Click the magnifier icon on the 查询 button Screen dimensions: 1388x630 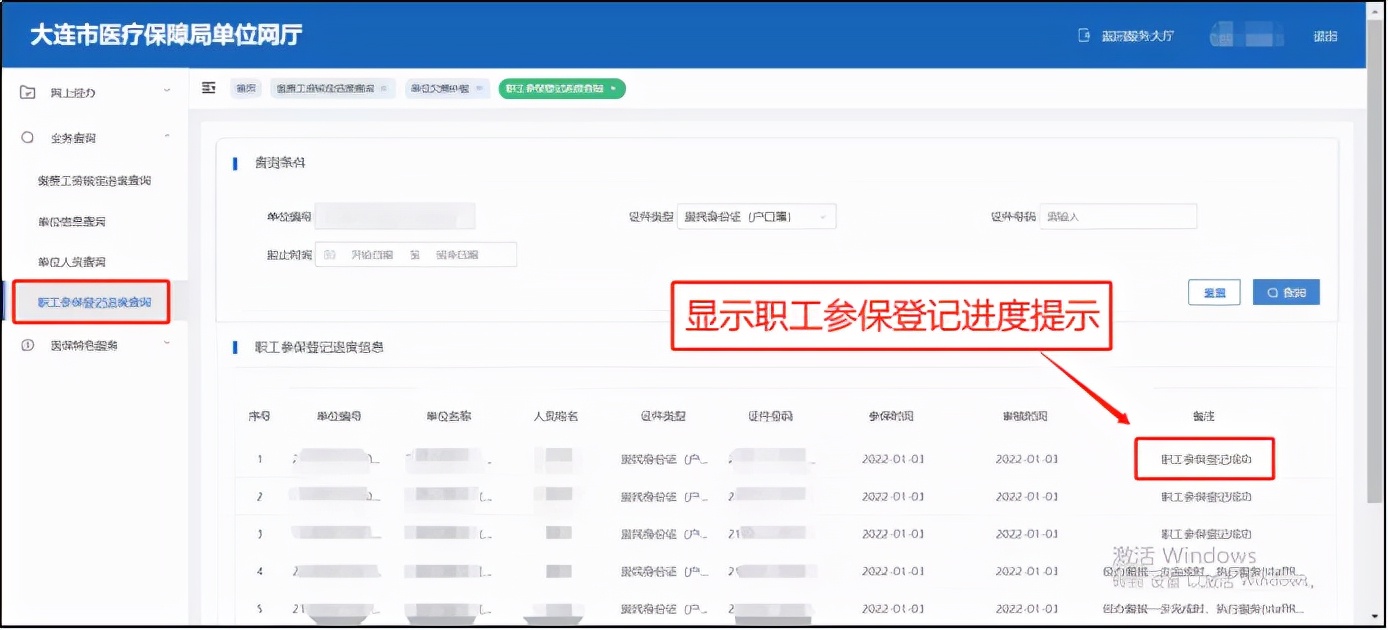[1271, 291]
